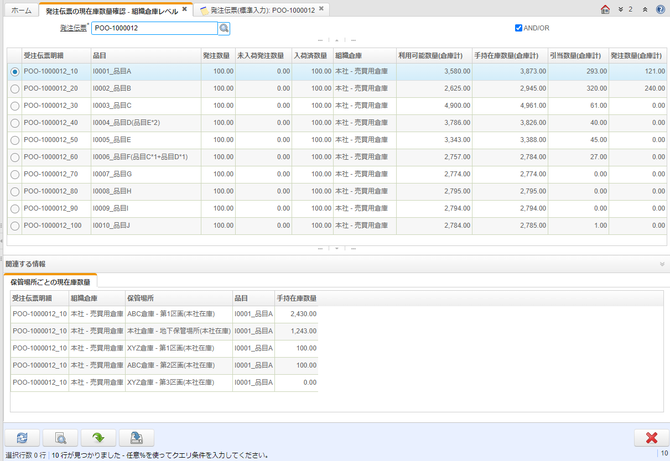Click ABC倉庫 - 第2区画(本社在庫) storage row
This screenshot has width=670, height=461.
pos(164,365)
